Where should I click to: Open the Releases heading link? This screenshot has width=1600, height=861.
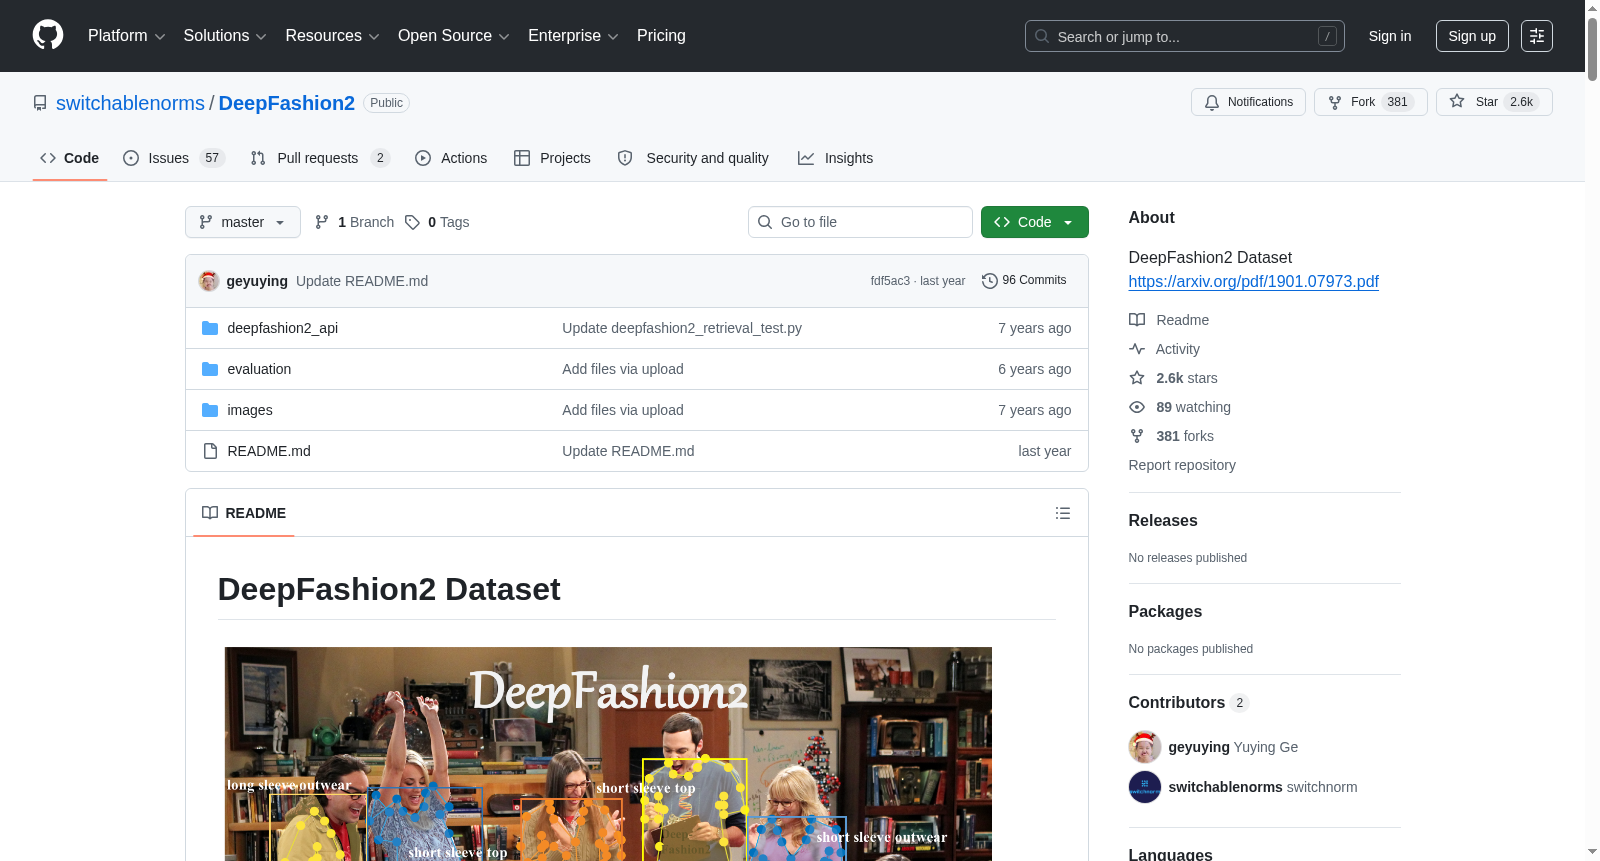click(x=1163, y=521)
